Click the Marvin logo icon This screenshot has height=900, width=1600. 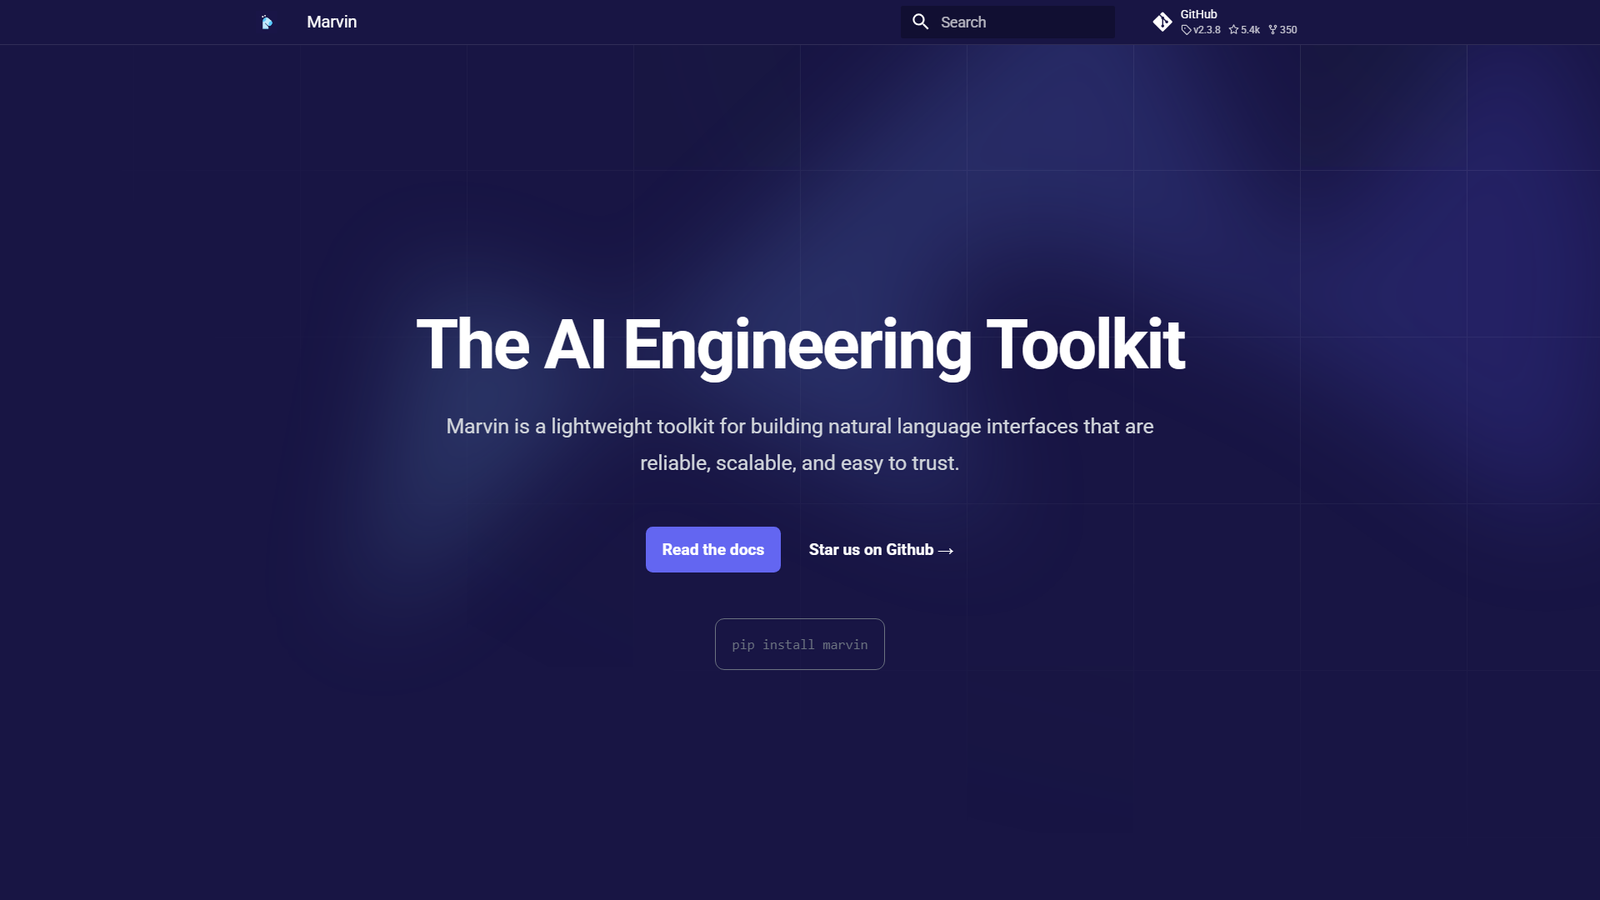[266, 22]
